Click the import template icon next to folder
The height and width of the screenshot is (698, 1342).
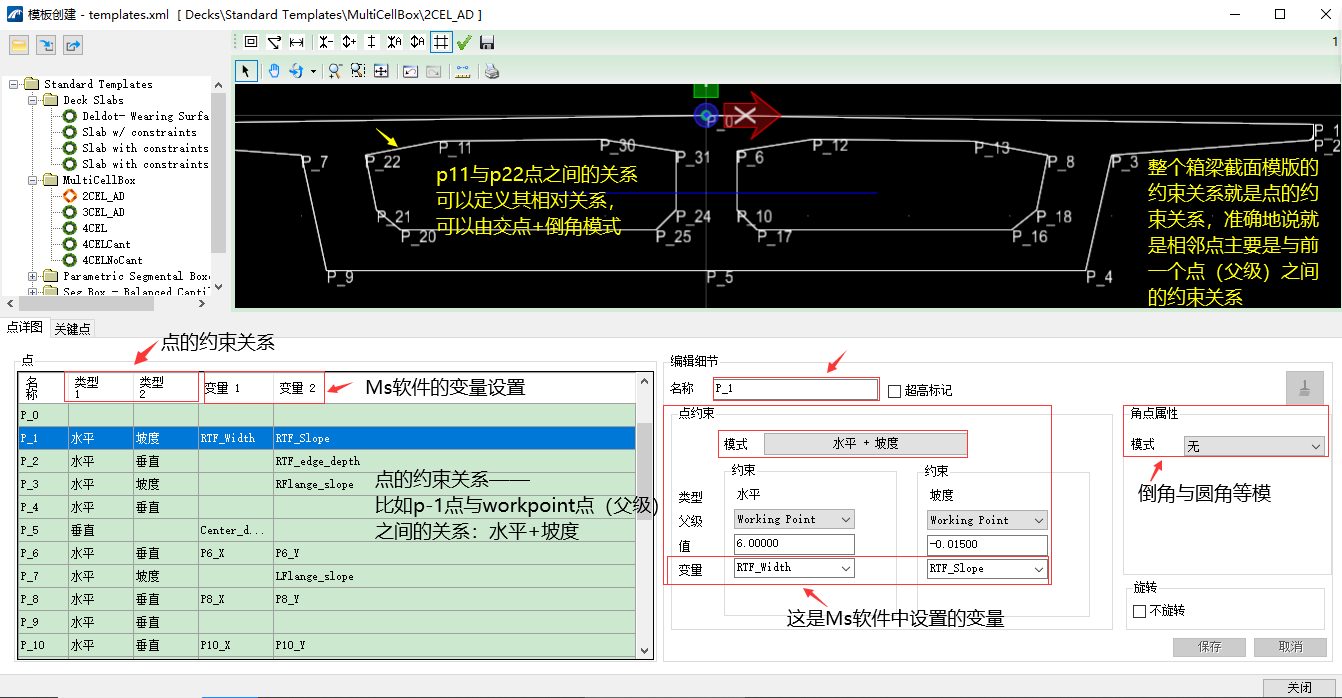[46, 45]
